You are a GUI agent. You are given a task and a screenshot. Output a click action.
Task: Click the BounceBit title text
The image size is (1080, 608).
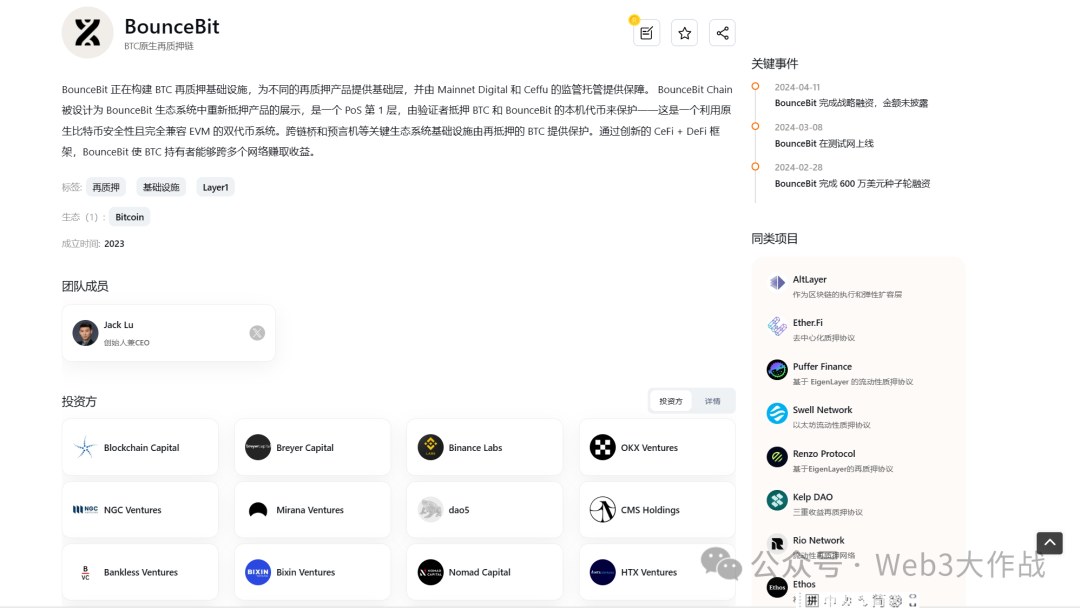172,26
